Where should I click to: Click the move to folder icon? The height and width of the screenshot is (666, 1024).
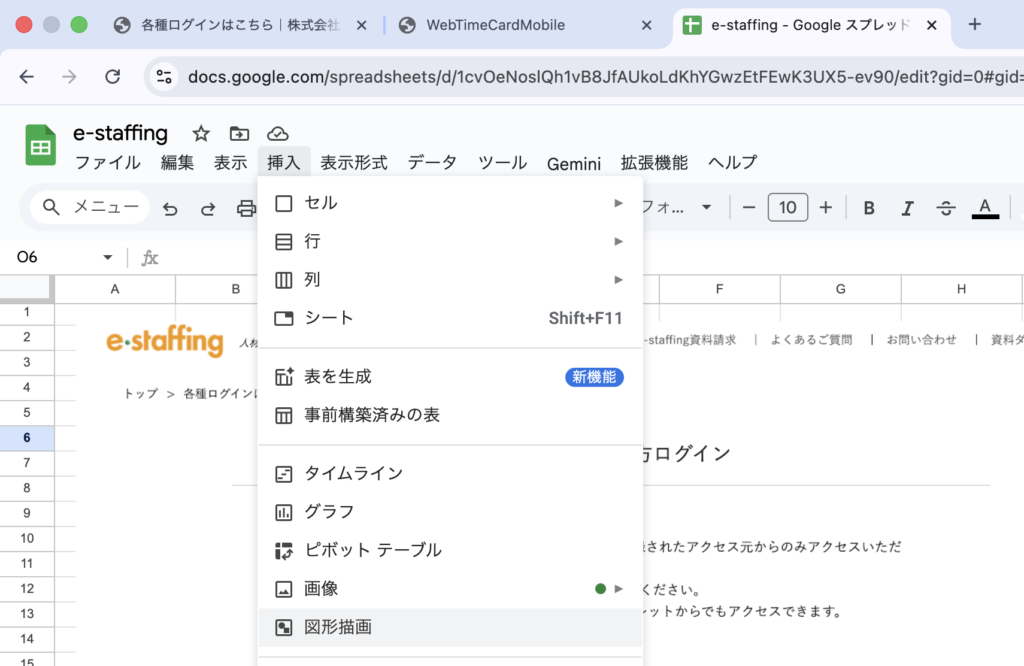pyautogui.click(x=239, y=134)
